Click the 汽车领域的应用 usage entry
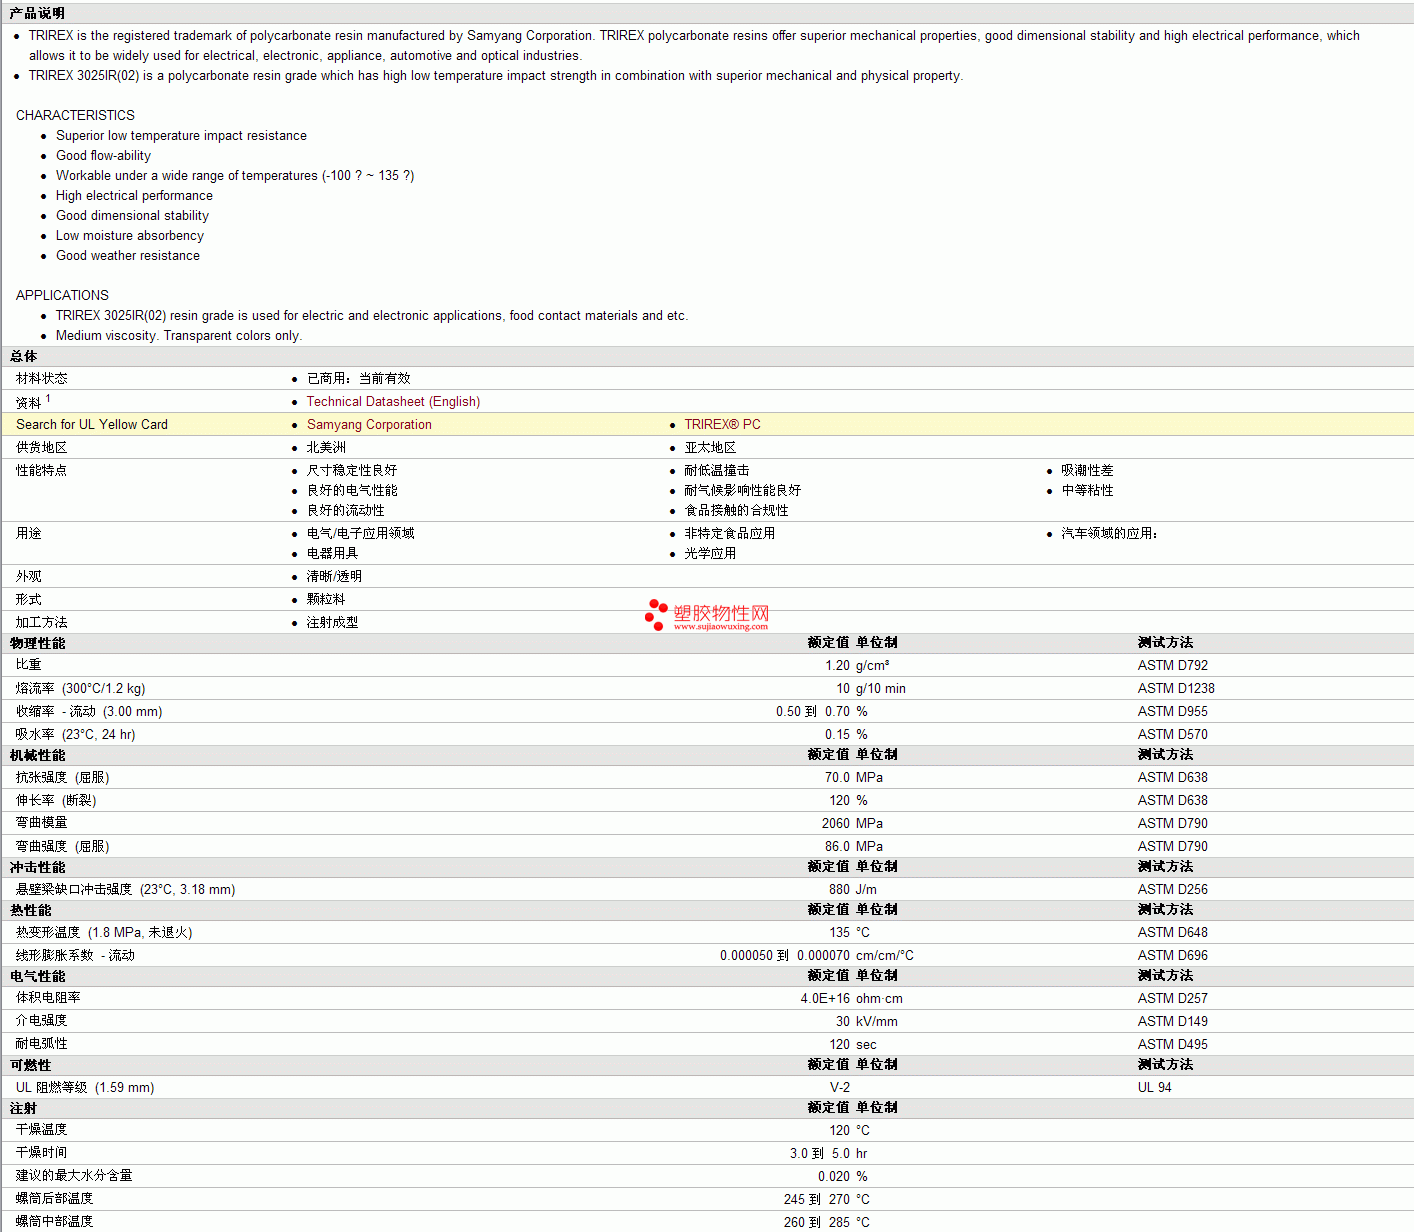Viewport: 1414px width, 1232px height. tap(1109, 533)
